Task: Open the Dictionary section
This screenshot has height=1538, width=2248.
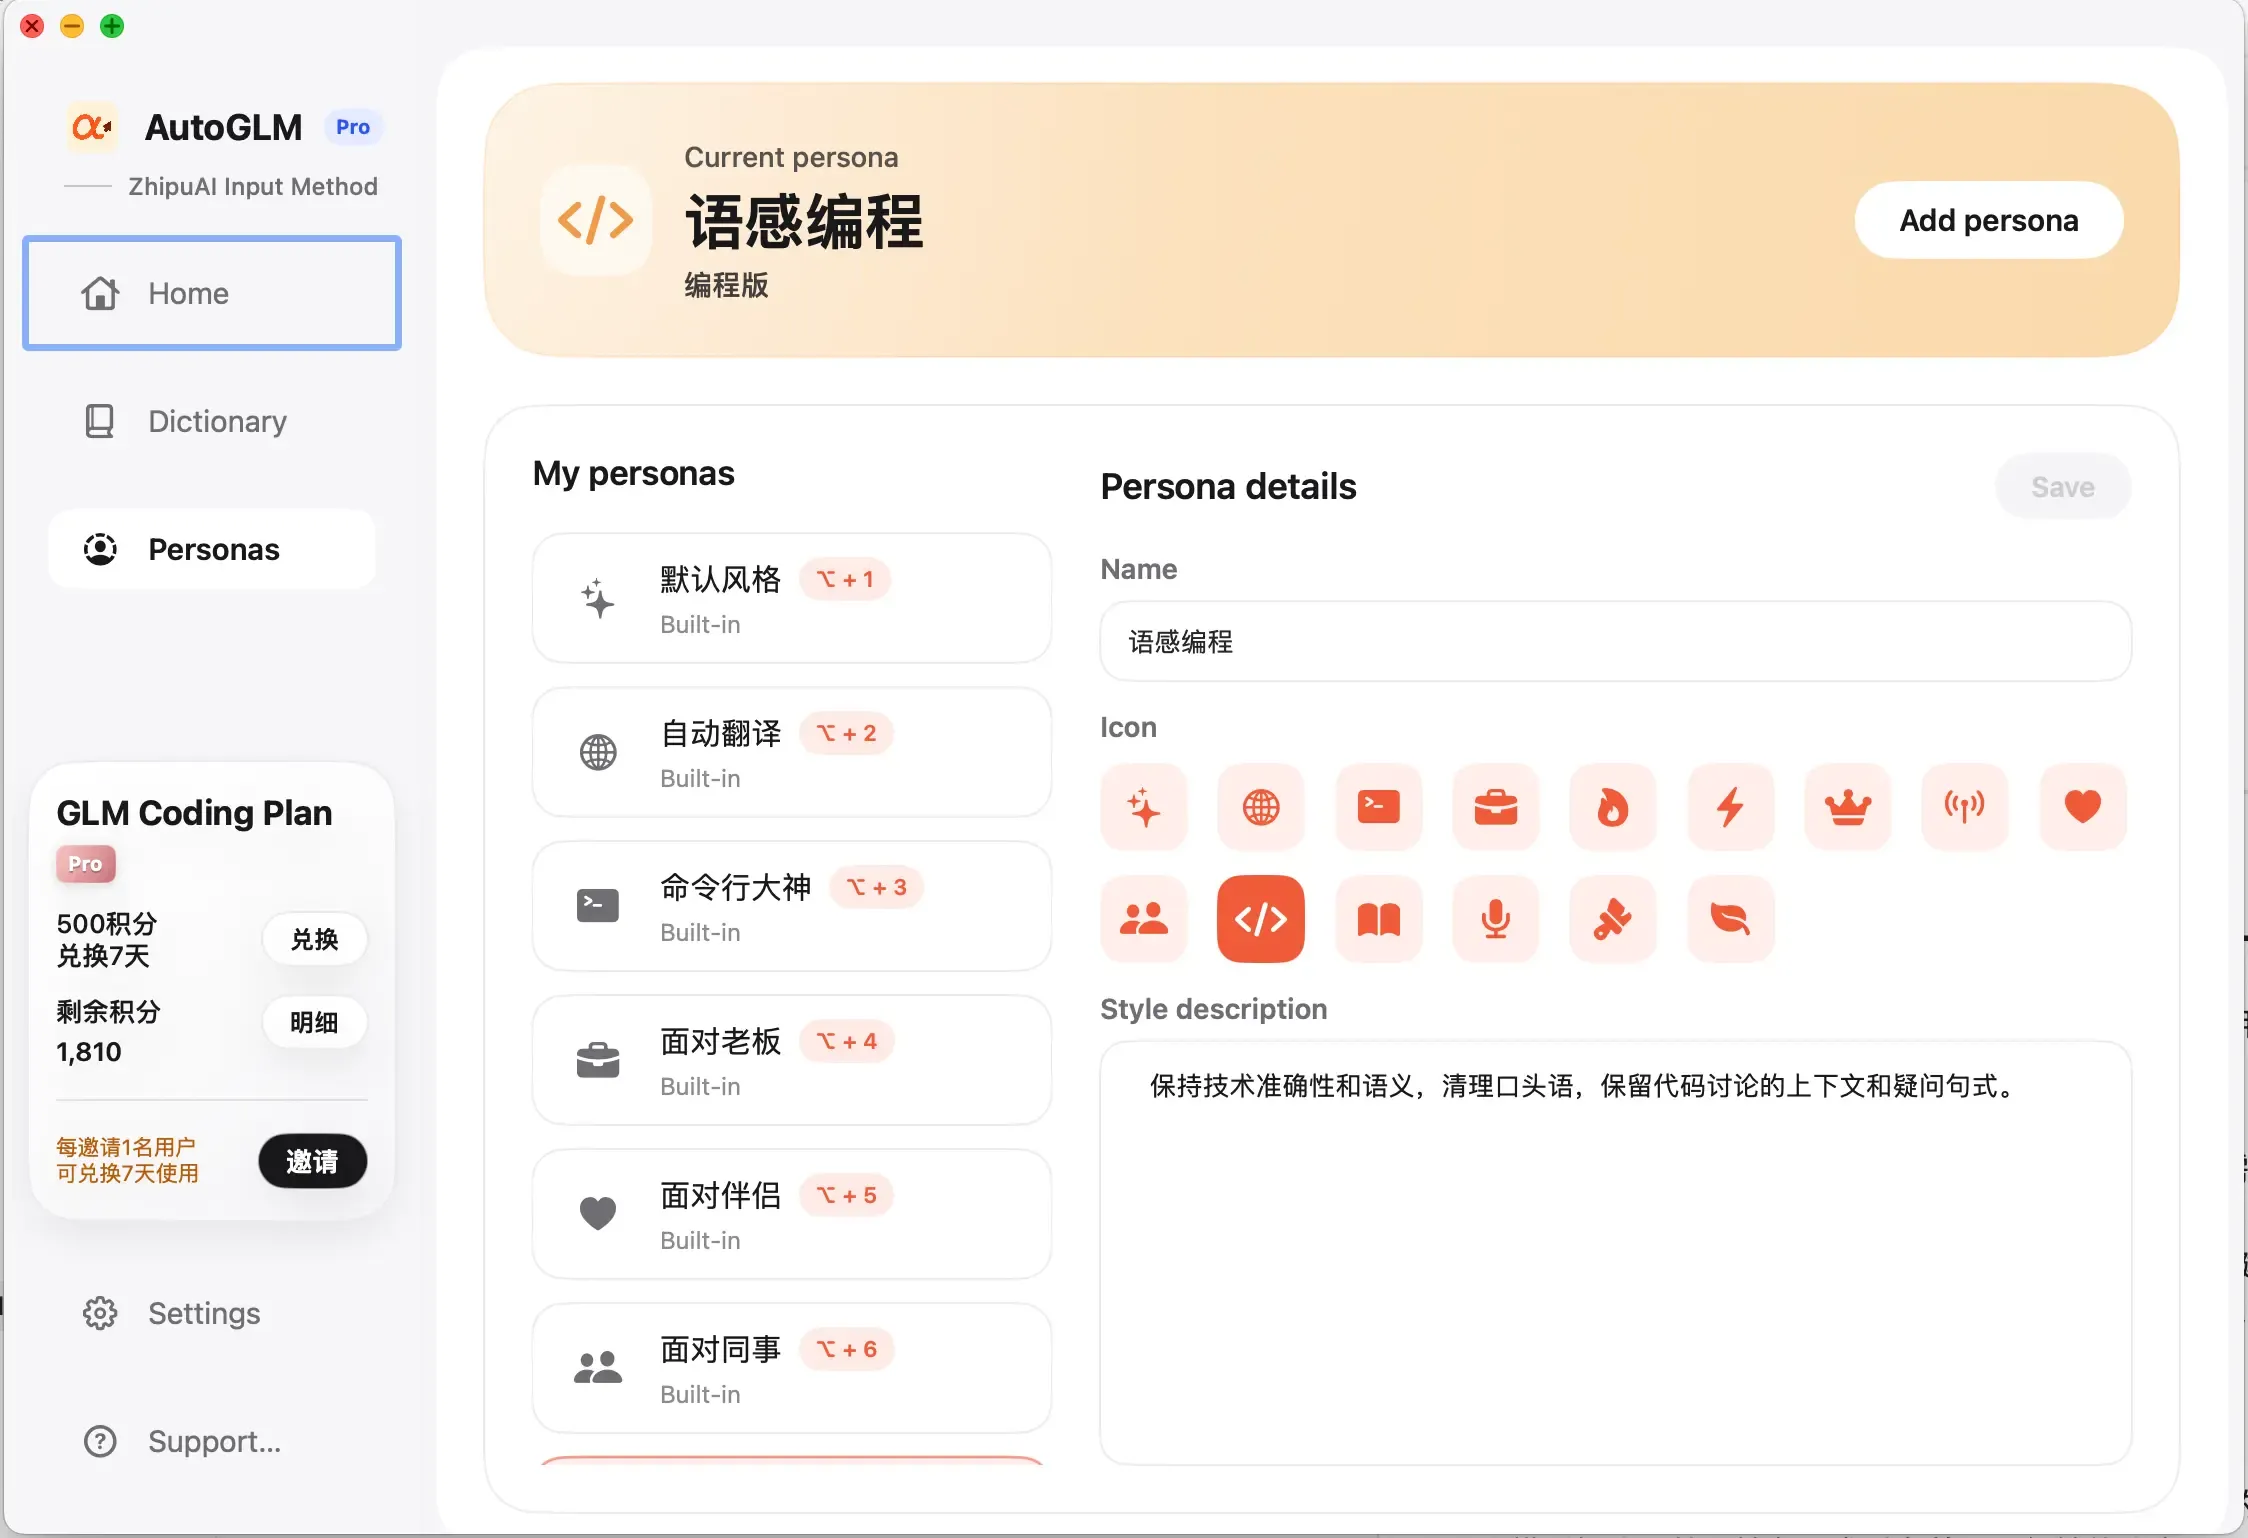Action: pyautogui.click(x=213, y=422)
